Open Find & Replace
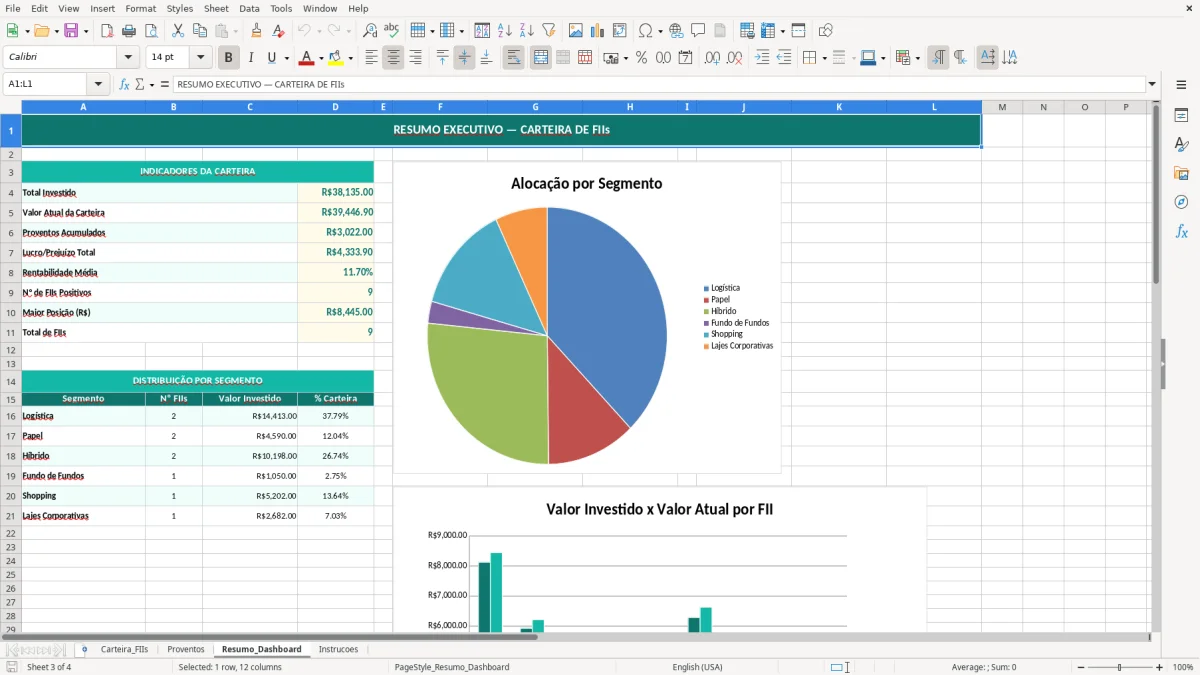This screenshot has height=675, width=1200. (x=370, y=31)
